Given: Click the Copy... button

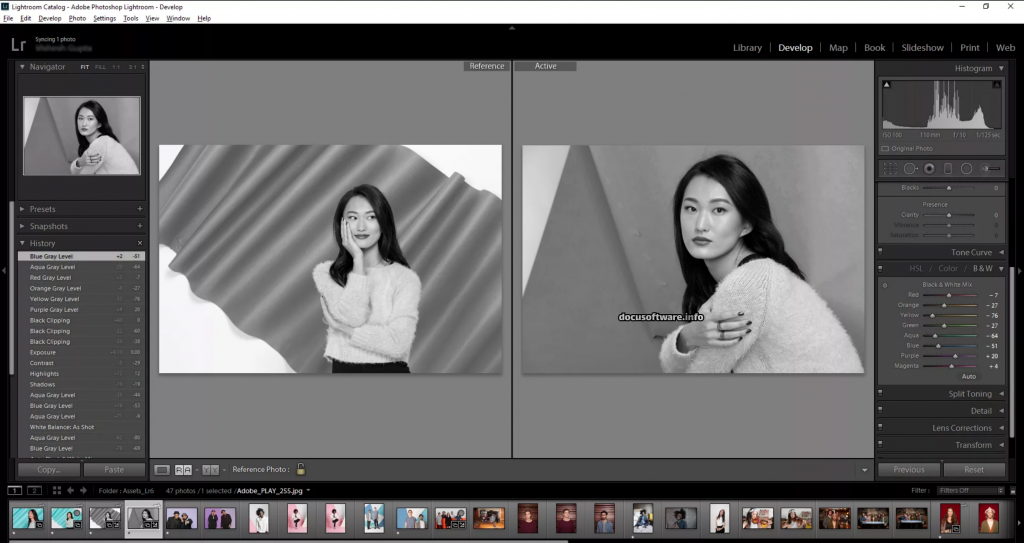Looking at the screenshot, I should tap(48, 469).
